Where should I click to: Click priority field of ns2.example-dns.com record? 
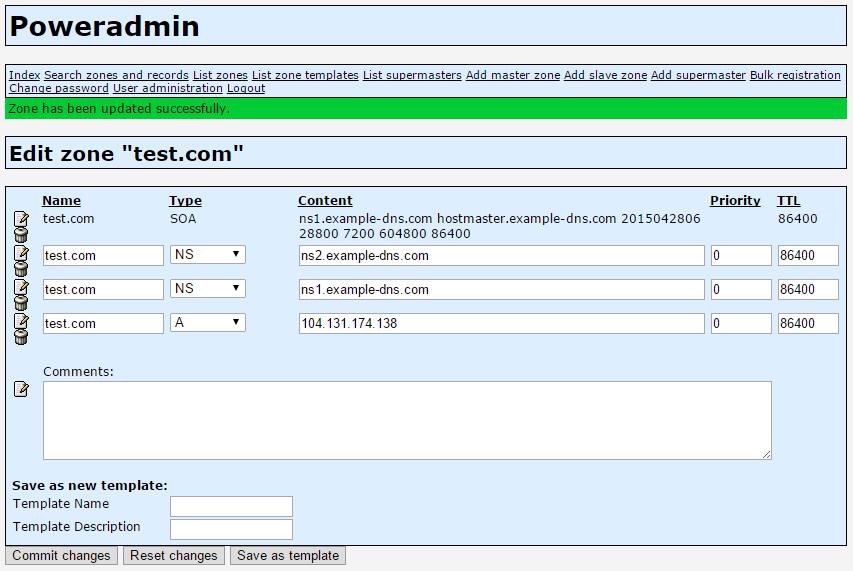[741, 256]
